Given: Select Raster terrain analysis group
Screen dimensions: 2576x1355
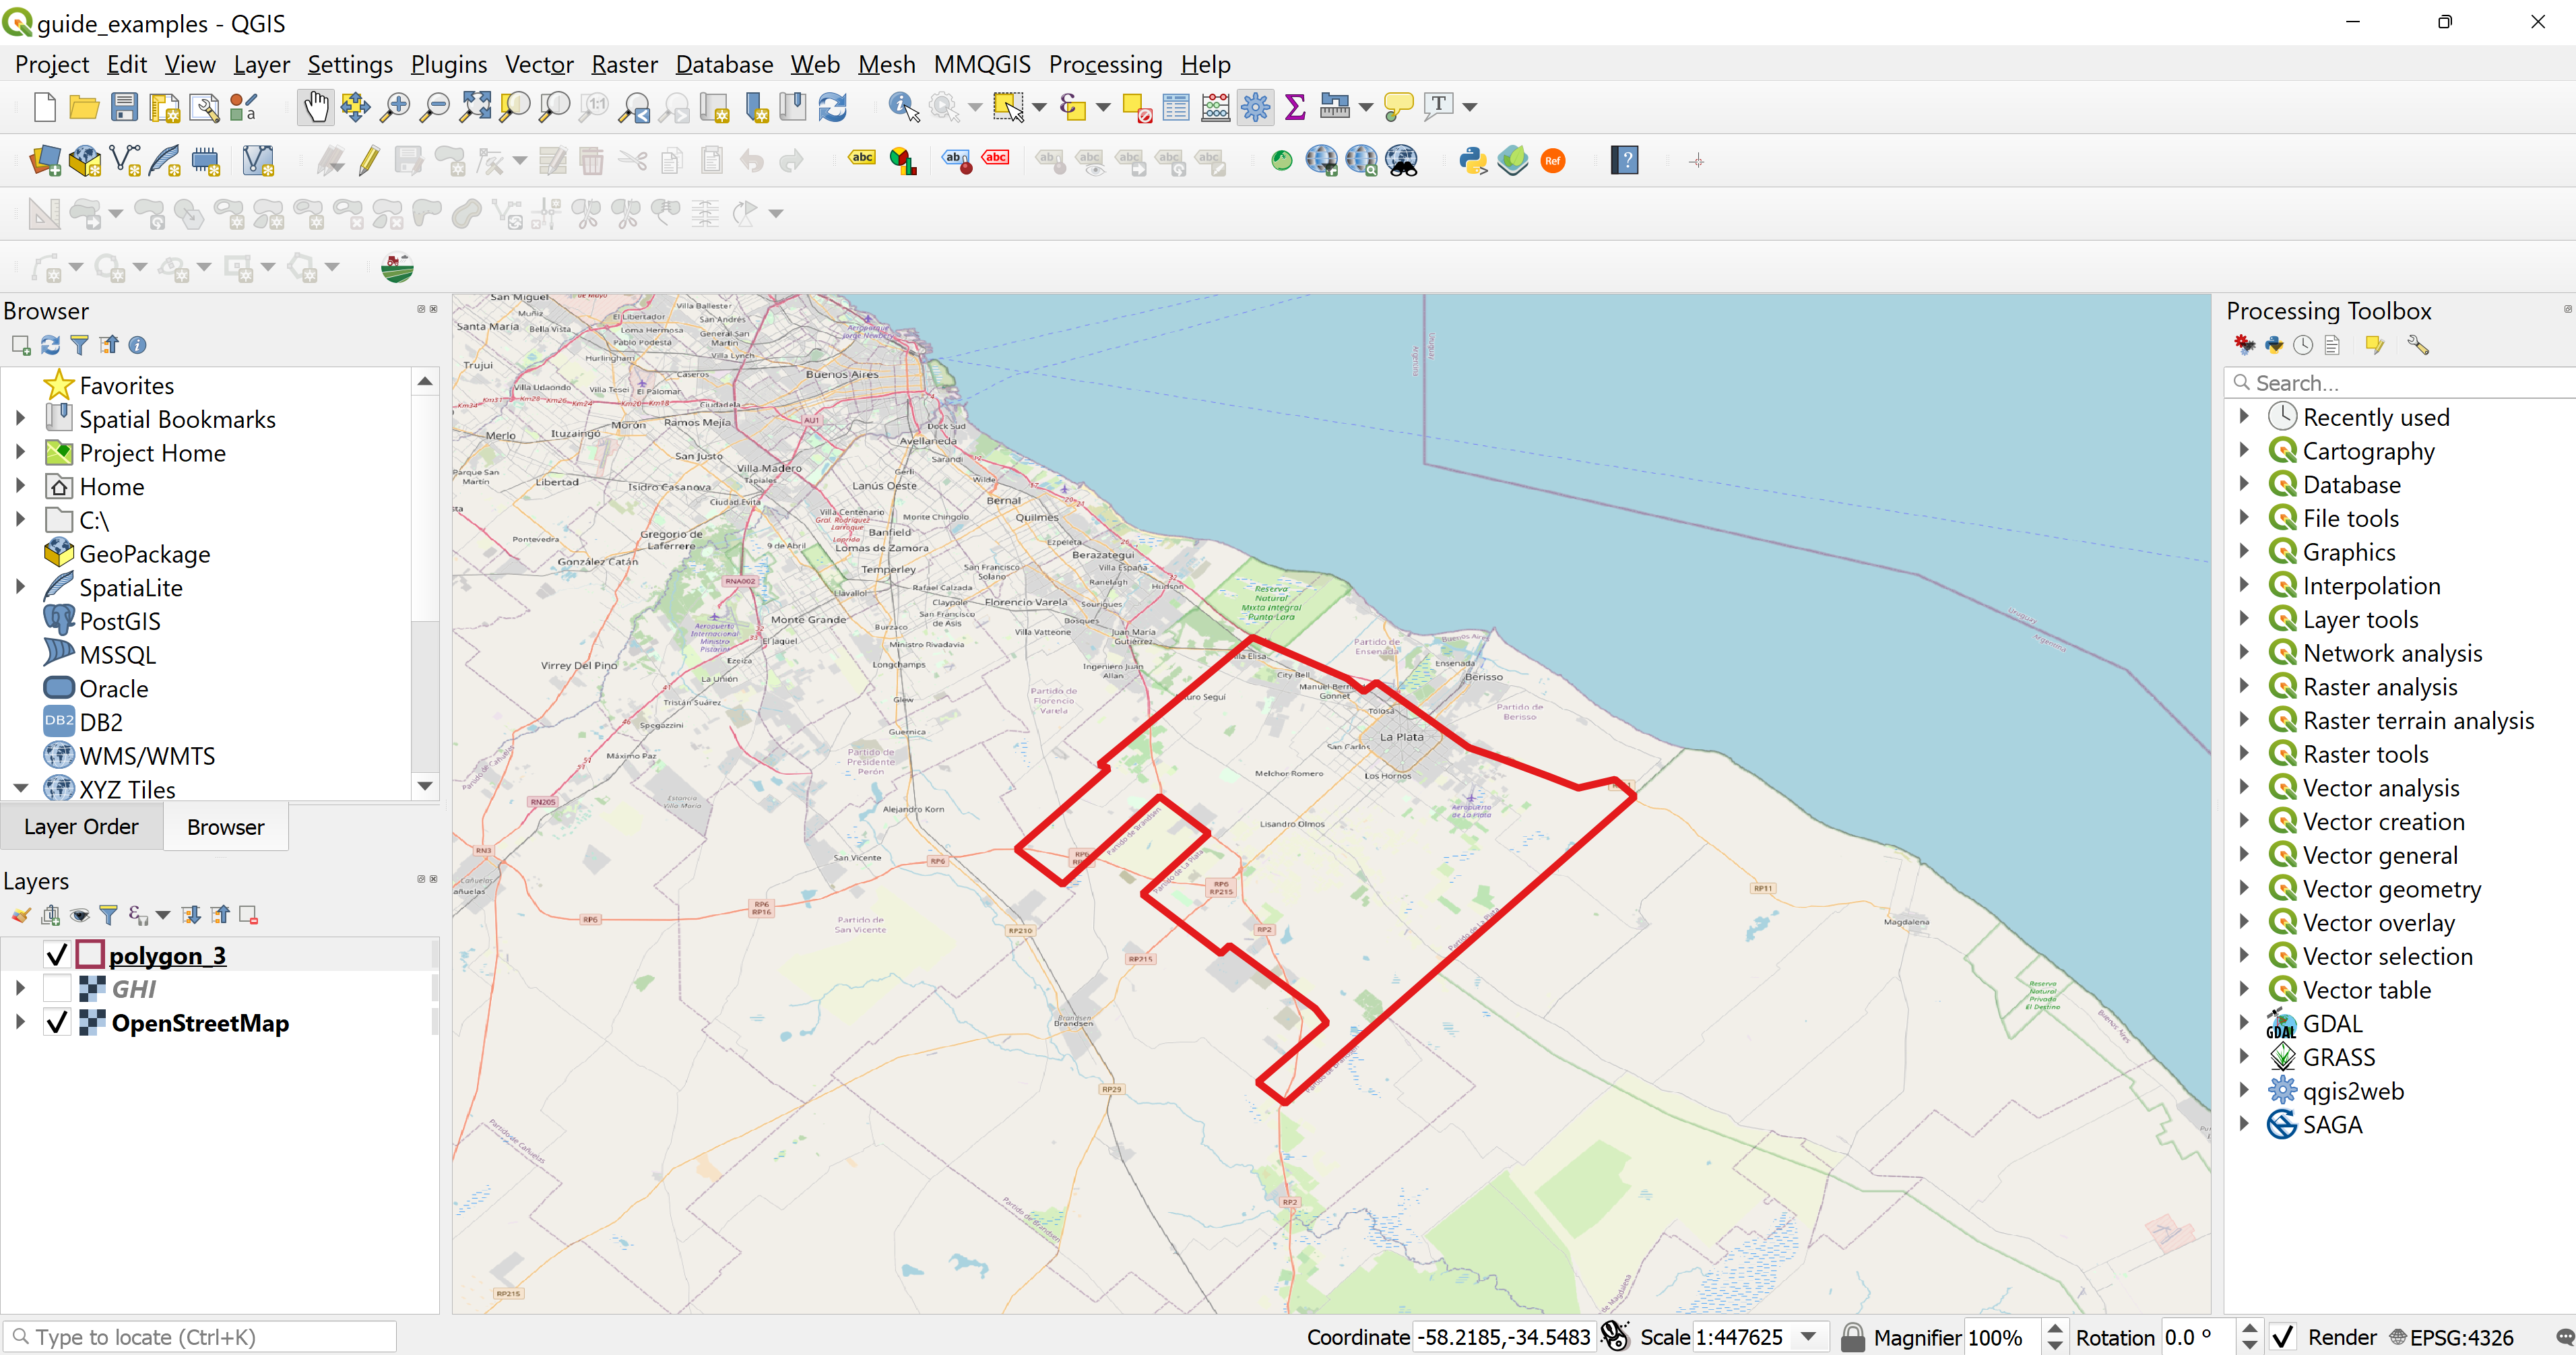Looking at the screenshot, I should 2418,720.
